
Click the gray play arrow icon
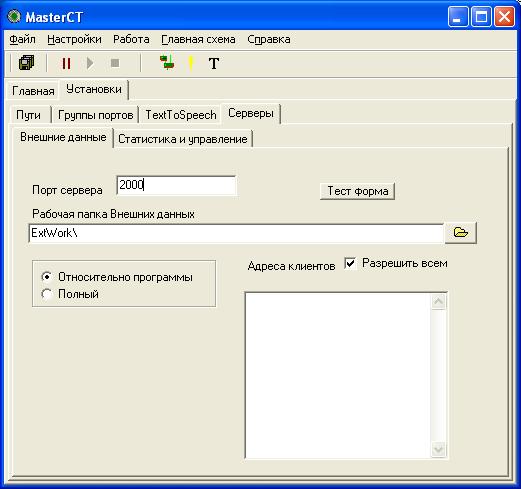point(90,63)
